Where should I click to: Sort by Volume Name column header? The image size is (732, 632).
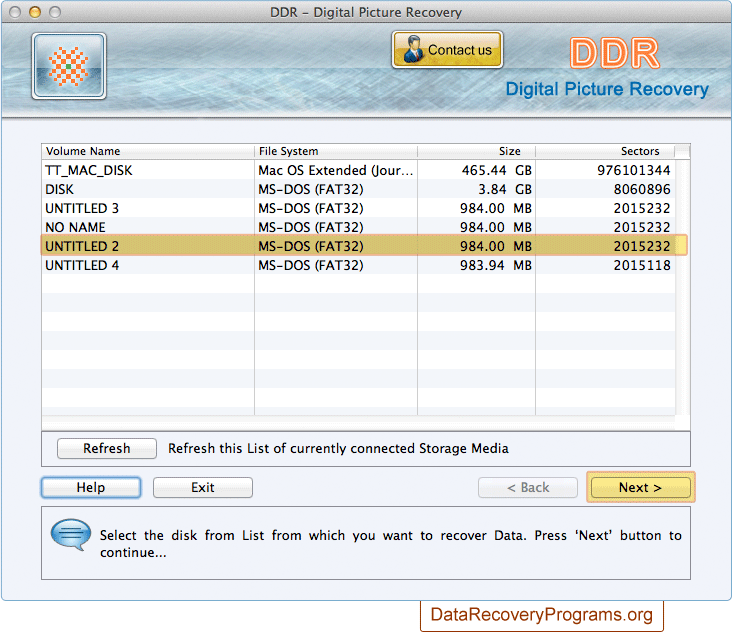pos(148,151)
